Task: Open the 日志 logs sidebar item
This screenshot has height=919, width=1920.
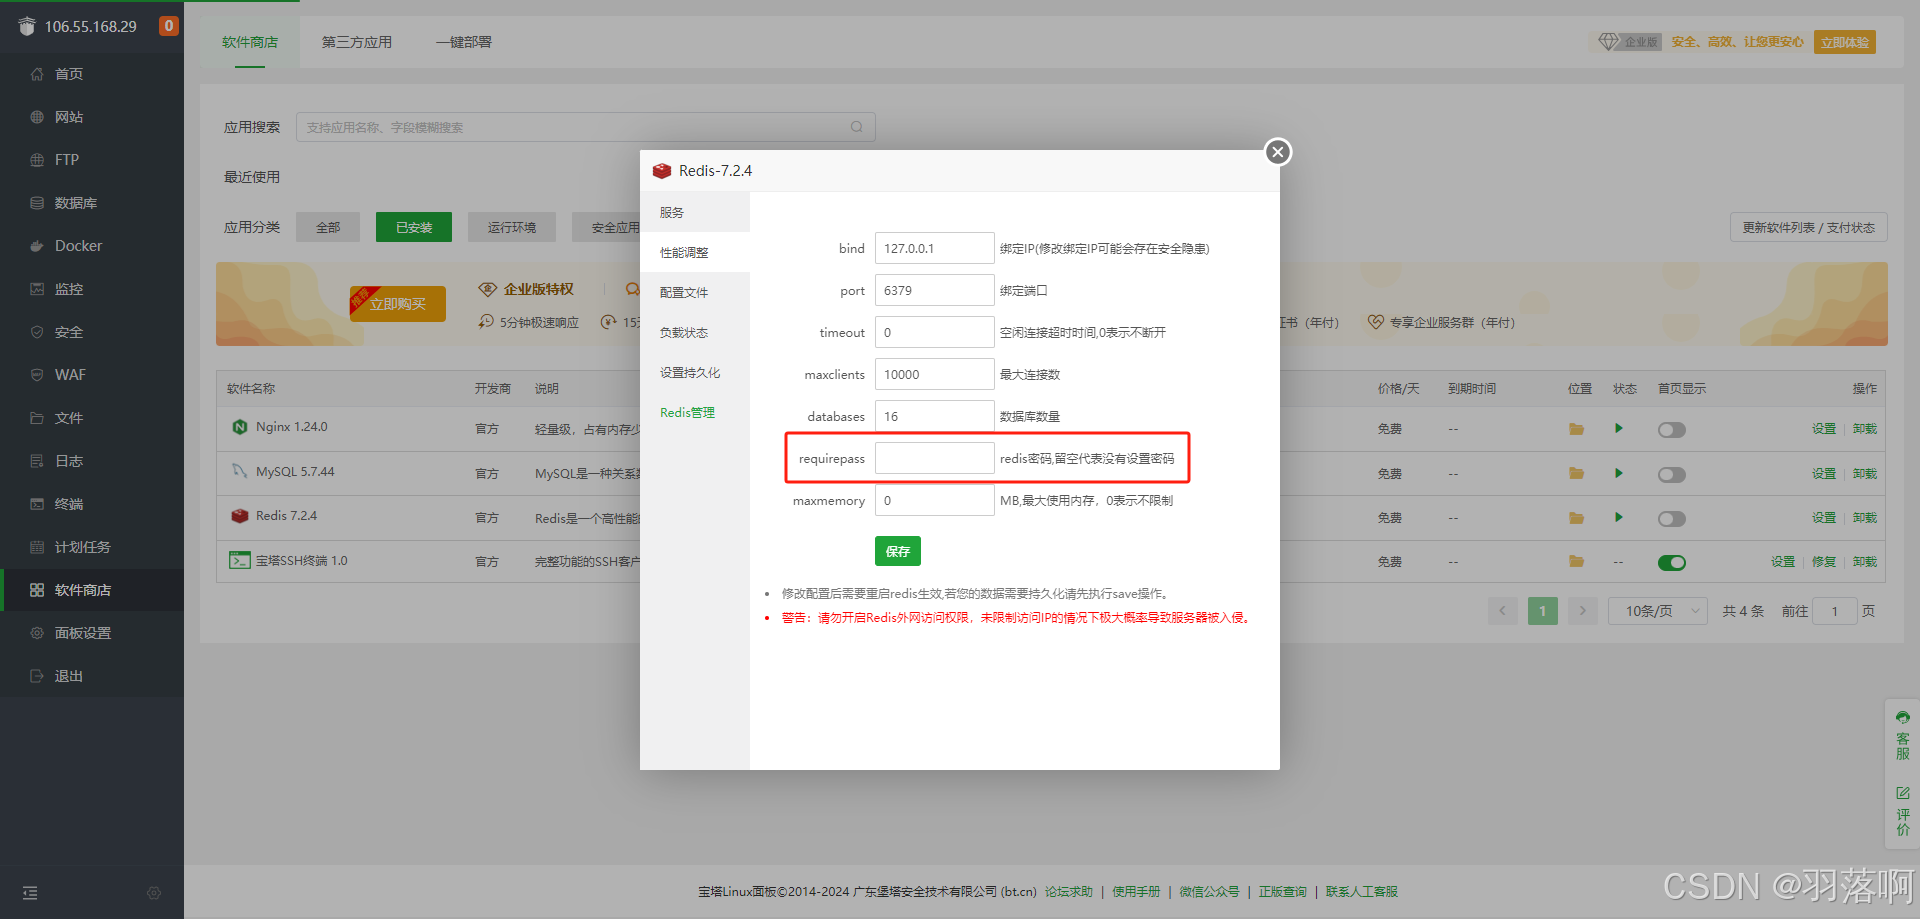Action: pyautogui.click(x=91, y=461)
